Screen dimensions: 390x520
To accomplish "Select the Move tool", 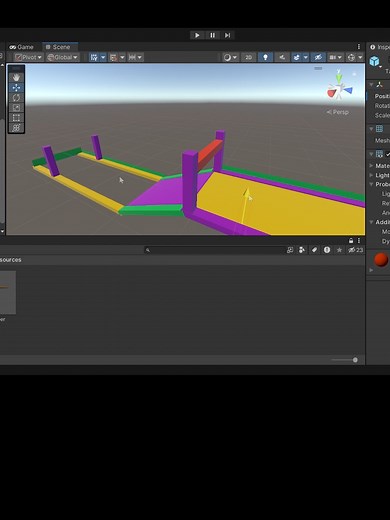I will 16,88.
